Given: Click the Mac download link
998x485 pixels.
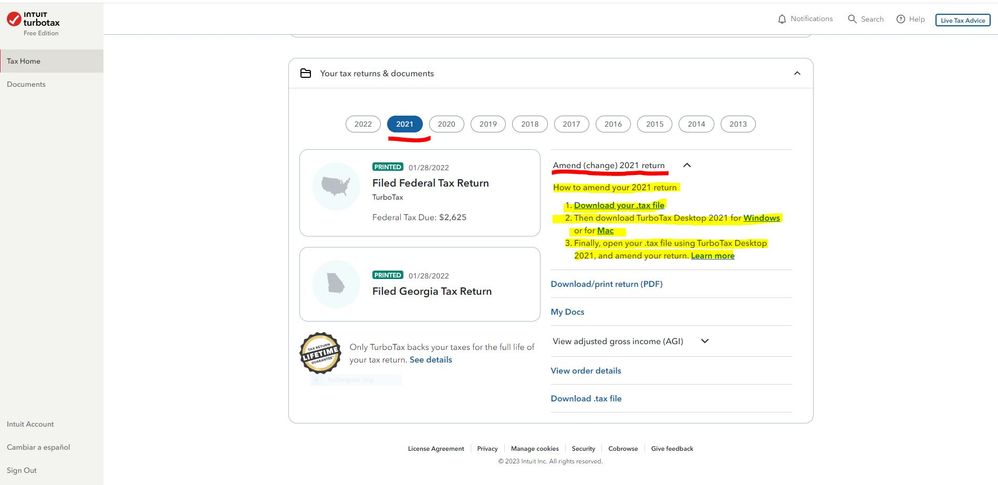Looking at the screenshot, I should point(605,230).
